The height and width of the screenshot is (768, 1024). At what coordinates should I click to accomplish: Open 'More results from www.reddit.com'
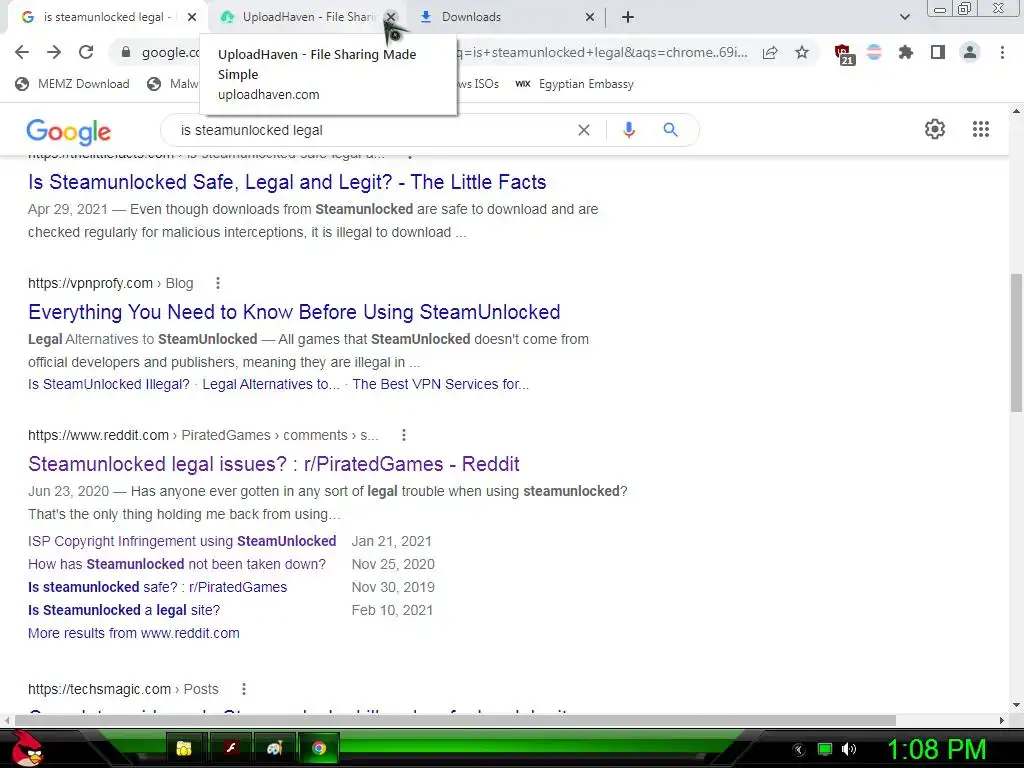pyautogui.click(x=134, y=633)
